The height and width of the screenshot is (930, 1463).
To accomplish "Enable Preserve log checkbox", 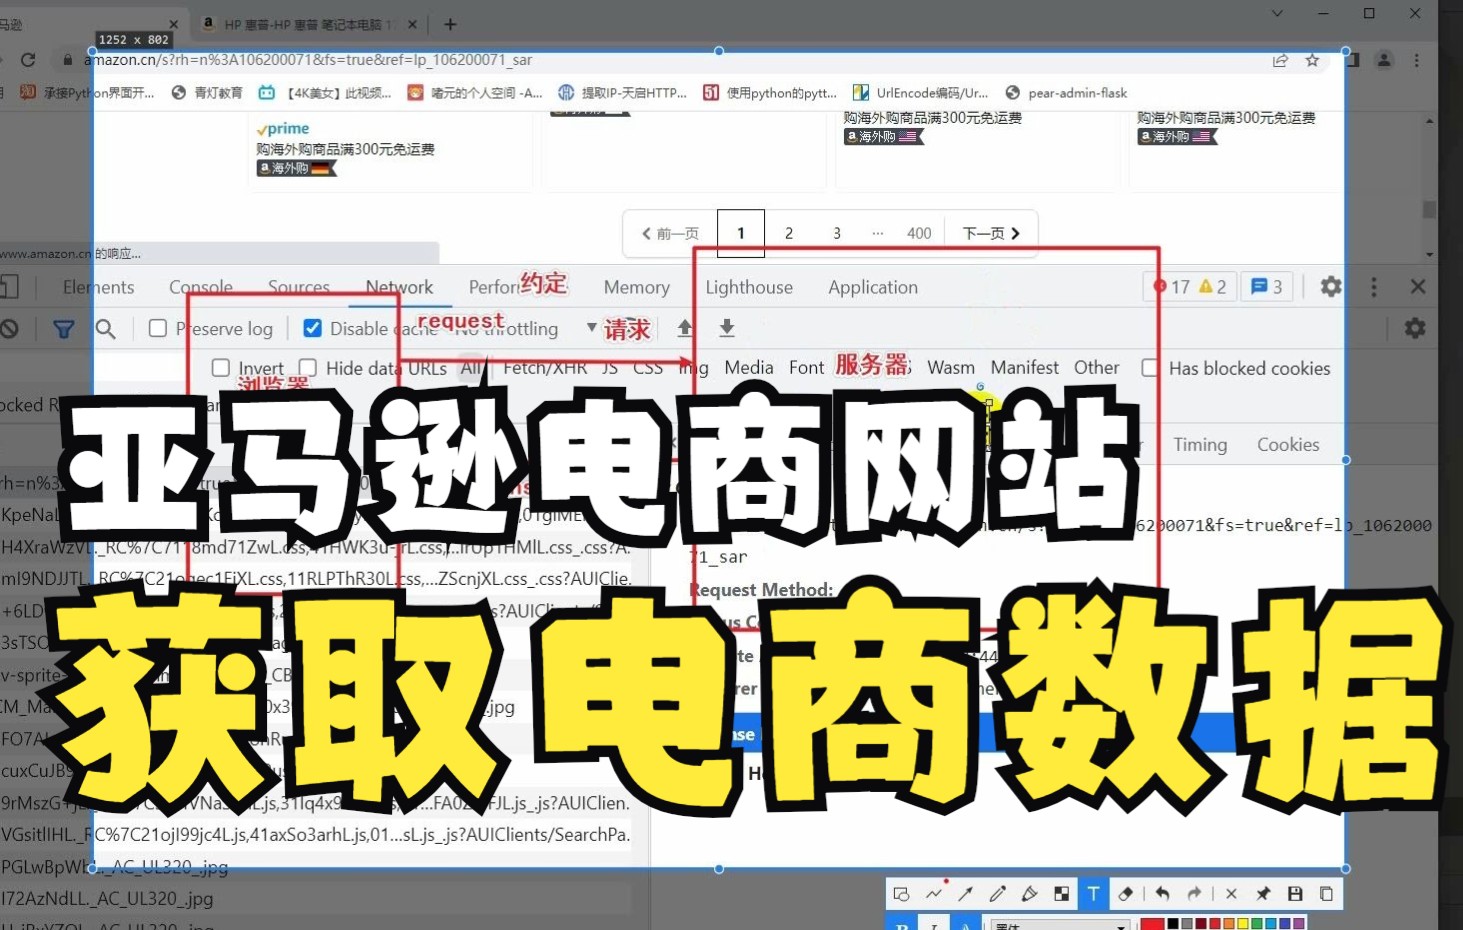I will pos(158,328).
